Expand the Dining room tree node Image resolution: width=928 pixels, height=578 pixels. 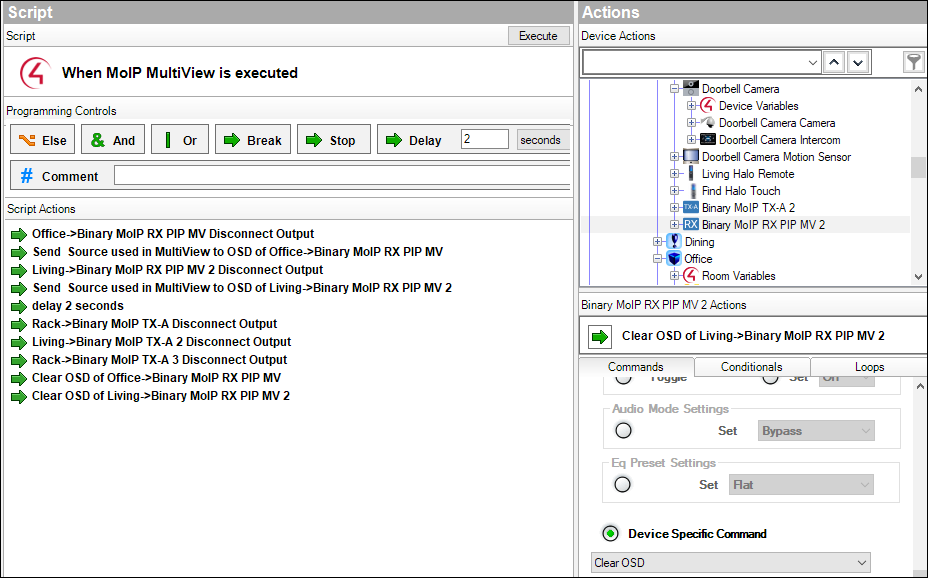click(x=658, y=242)
